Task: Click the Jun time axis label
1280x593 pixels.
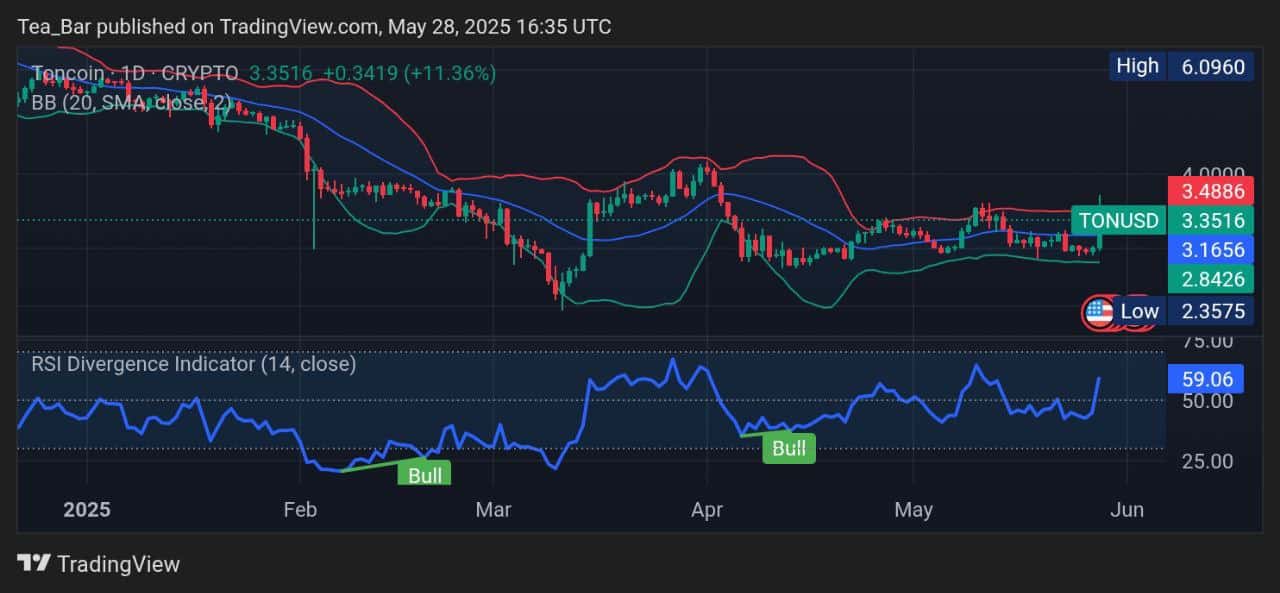Action: [x=1128, y=510]
